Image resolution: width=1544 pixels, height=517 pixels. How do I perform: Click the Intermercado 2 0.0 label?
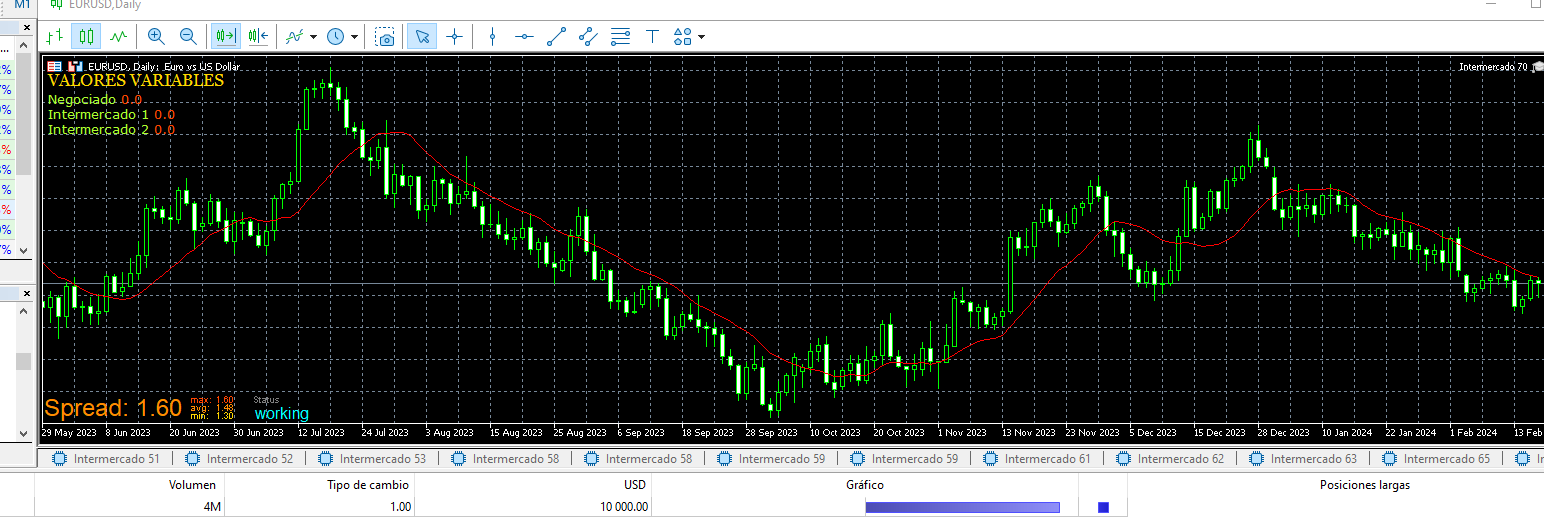click(111, 130)
